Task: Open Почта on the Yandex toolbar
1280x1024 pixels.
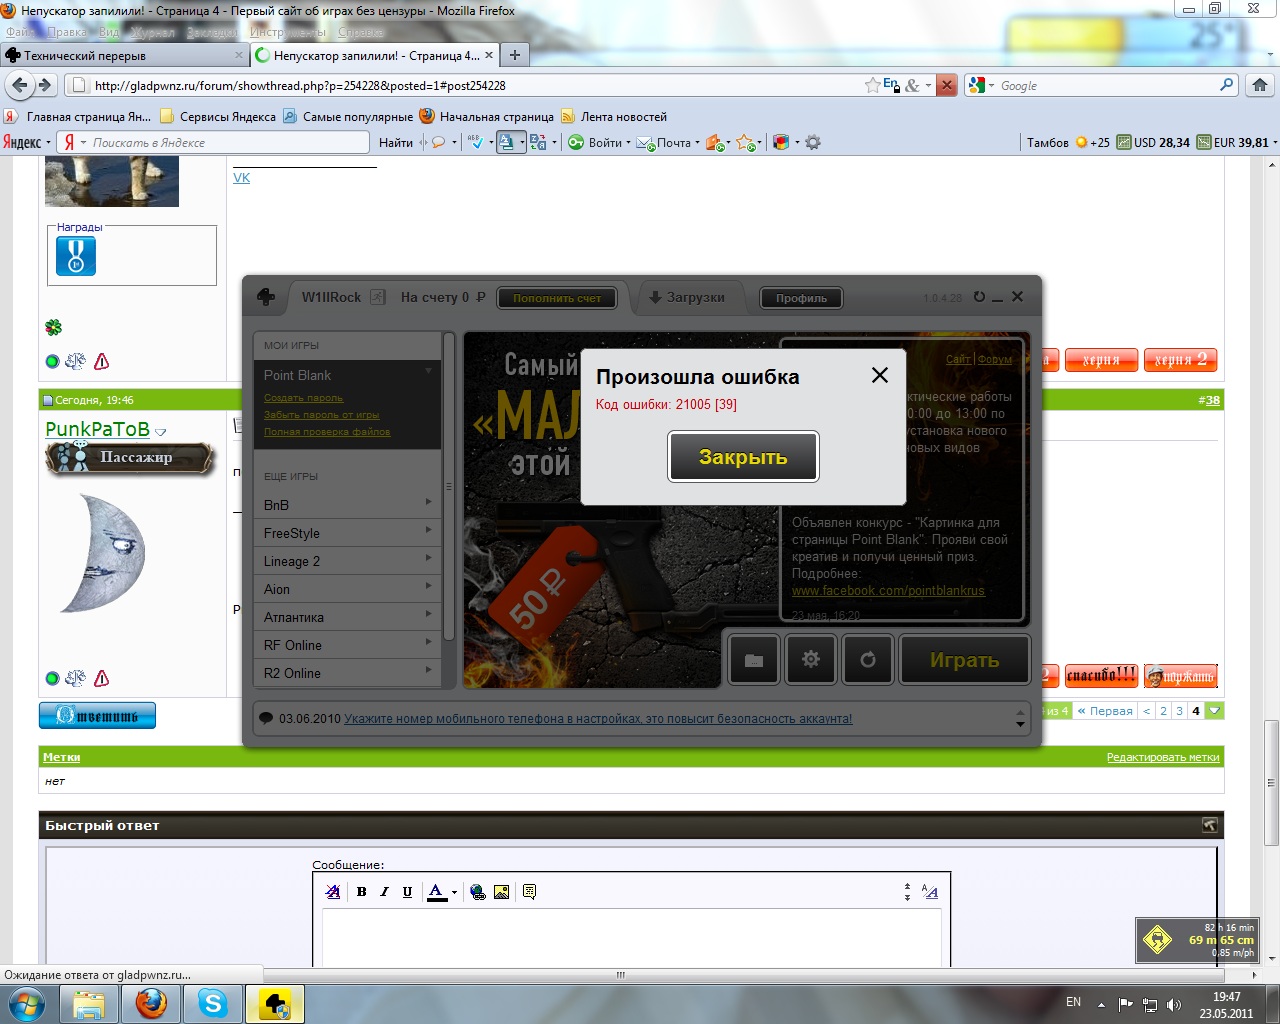Action: [668, 143]
